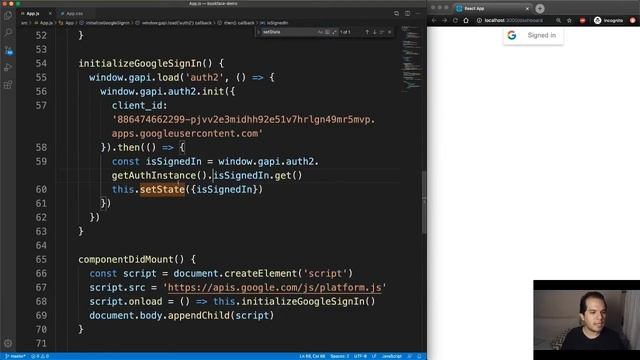Click the site info icon in address bar
The width and height of the screenshot is (640, 360).
click(x=479, y=20)
